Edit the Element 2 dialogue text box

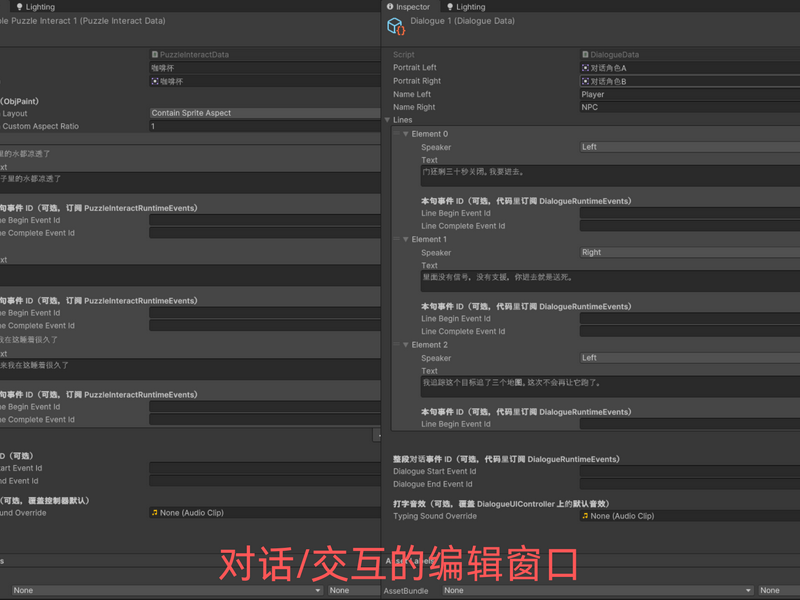click(610, 387)
